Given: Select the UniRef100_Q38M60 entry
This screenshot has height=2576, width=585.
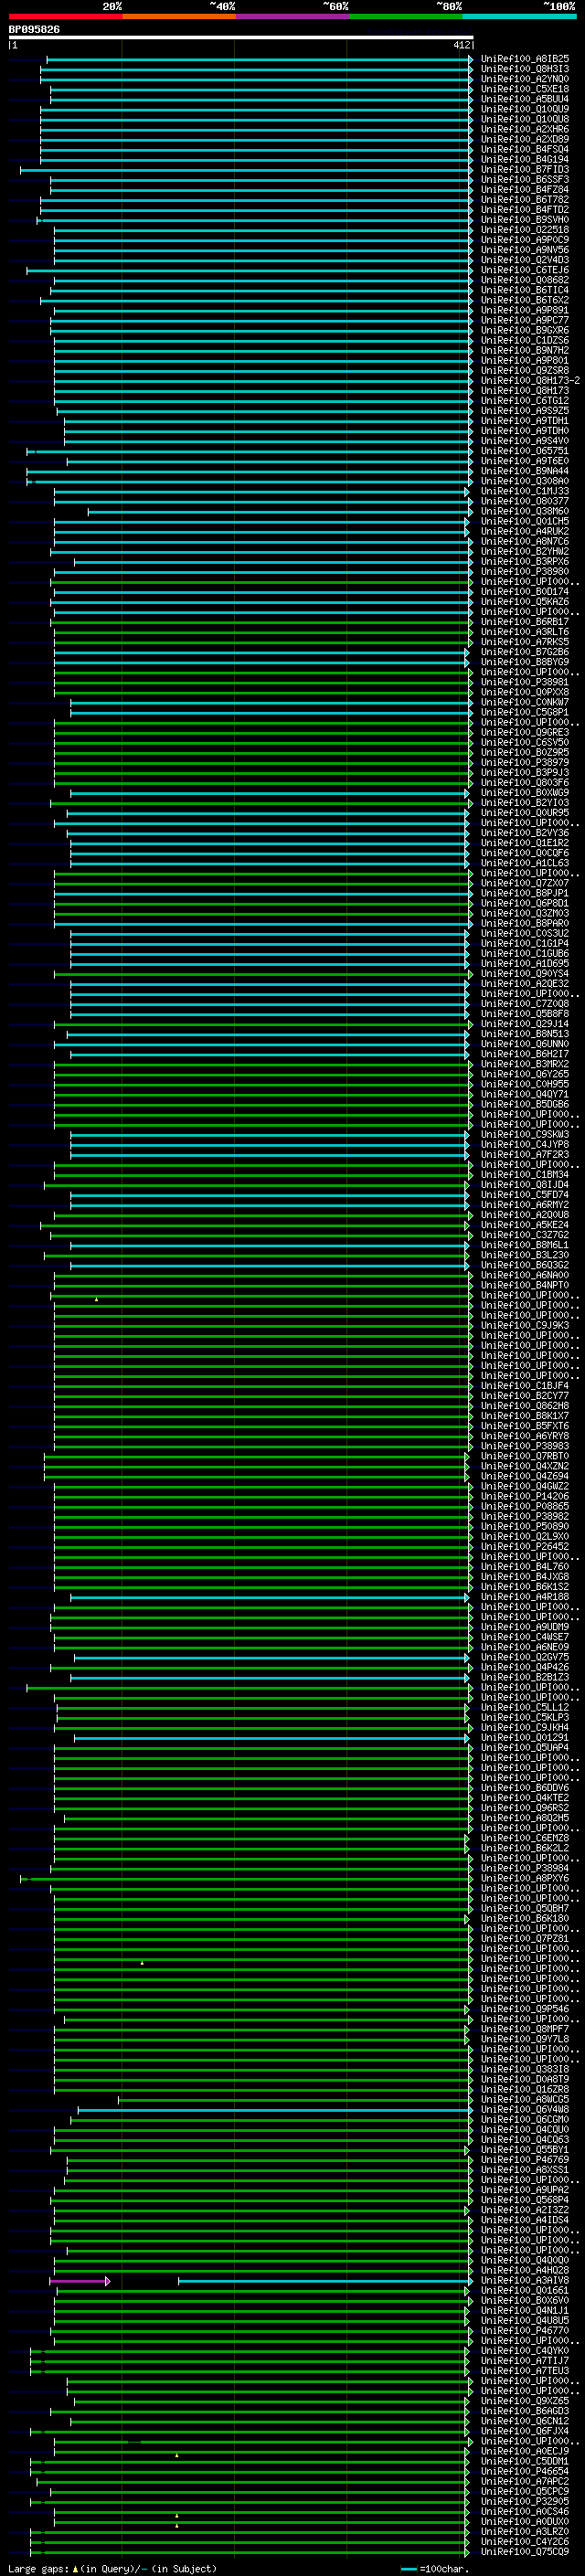Looking at the screenshot, I should 525,511.
